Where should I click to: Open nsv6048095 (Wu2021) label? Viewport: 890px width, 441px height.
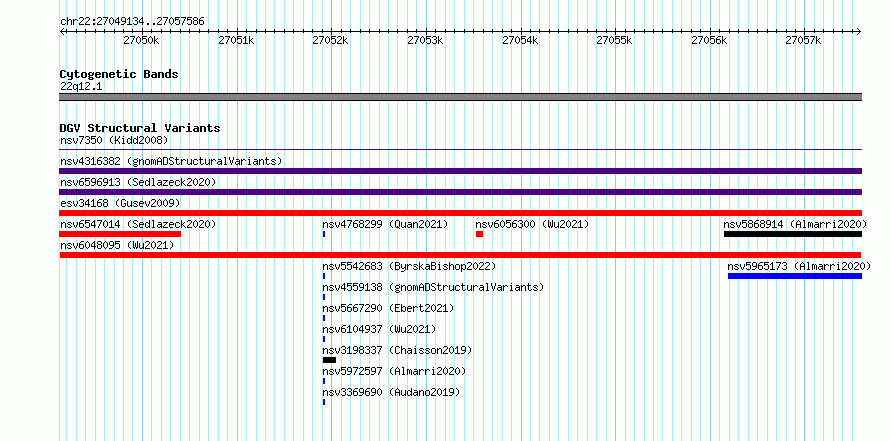[x=117, y=245]
